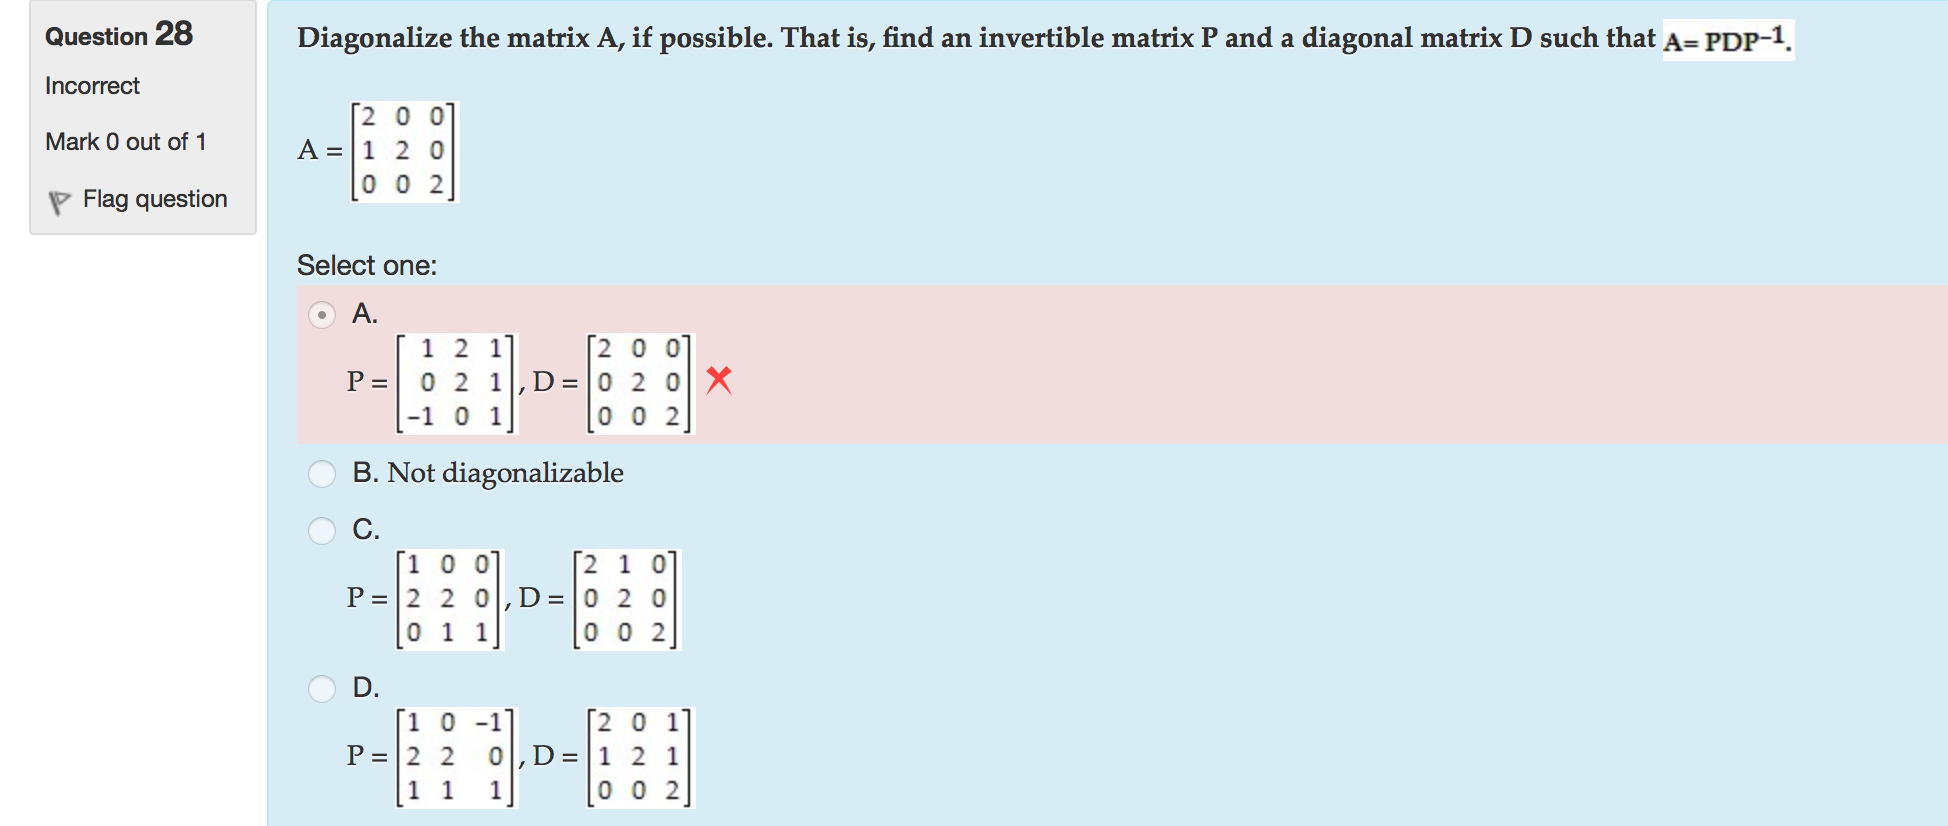
Task: Click the matrix D image under option A
Action: pos(638,381)
